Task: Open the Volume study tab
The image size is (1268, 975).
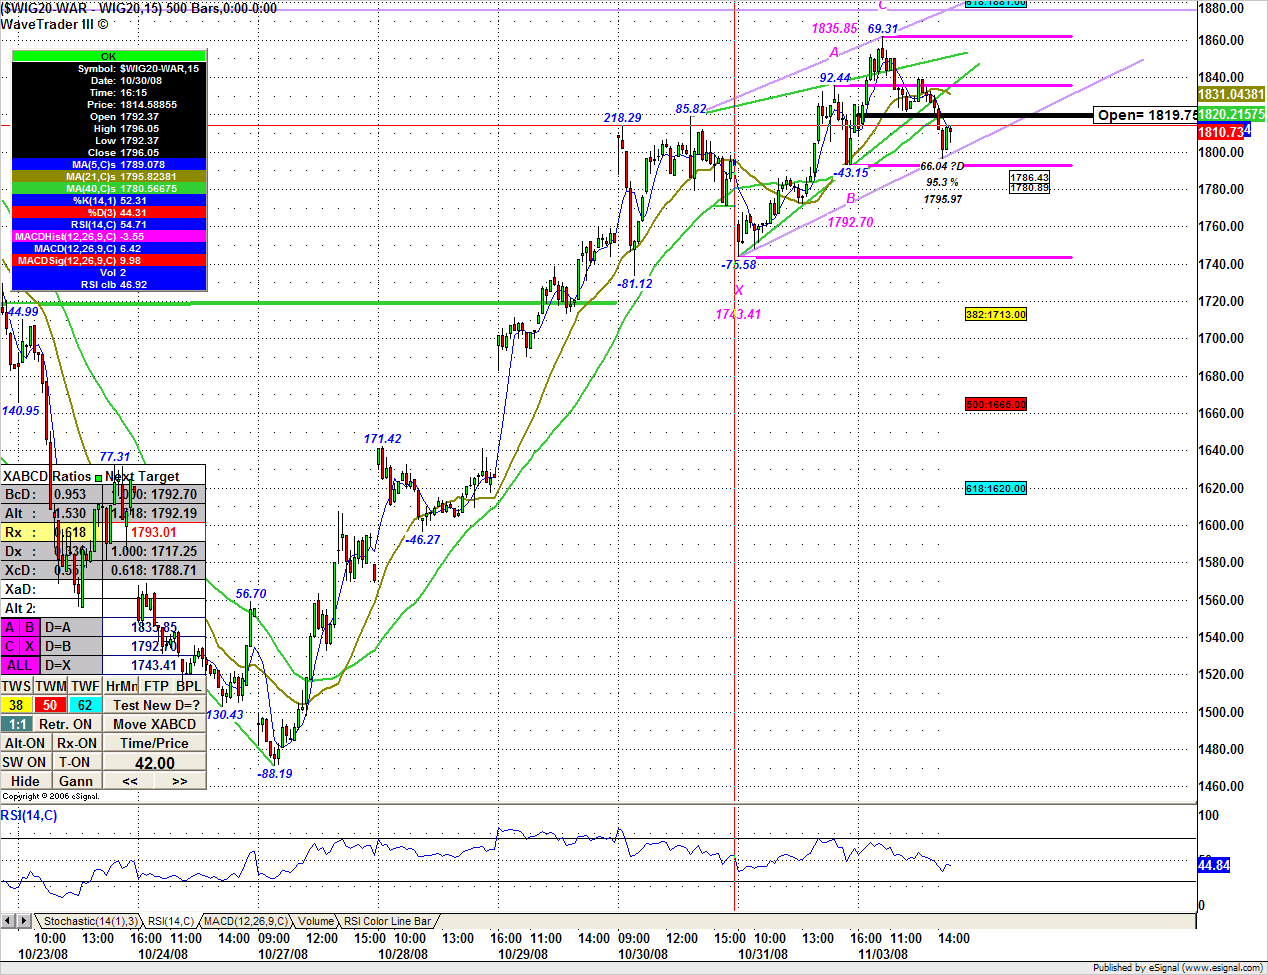Action: pyautogui.click(x=316, y=921)
